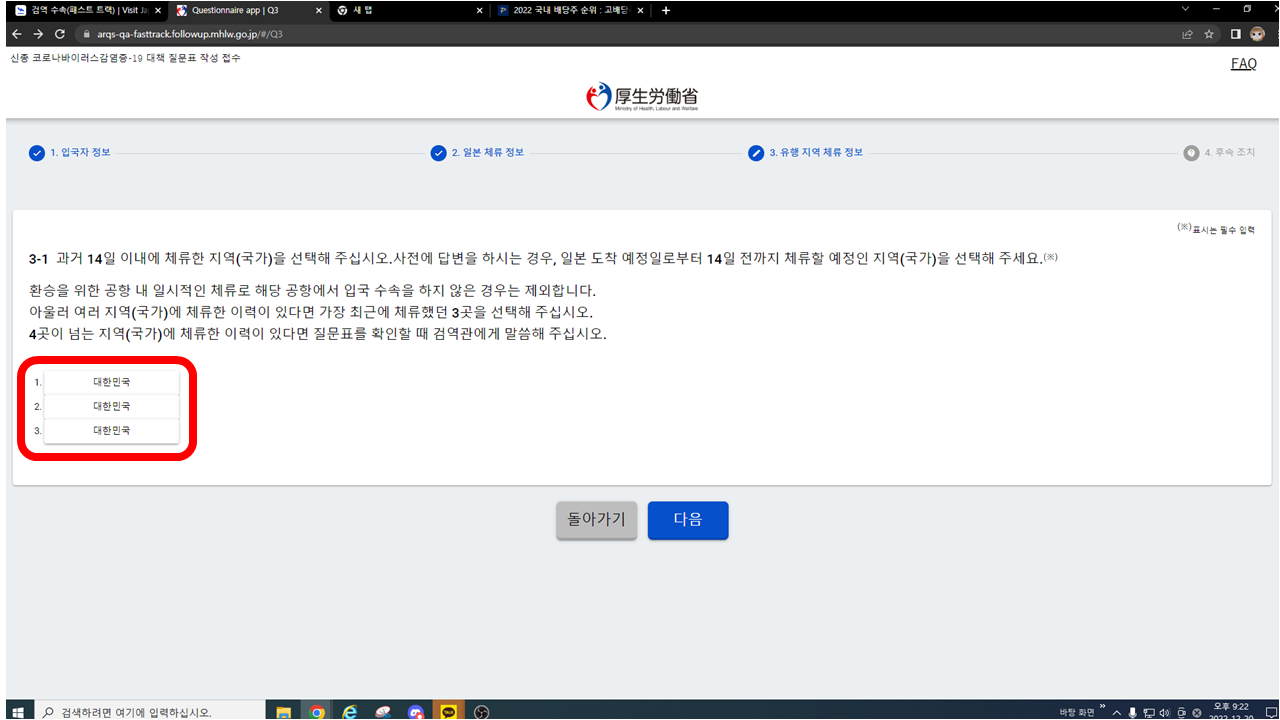
Task: Go to step 1 입국자 정보
Action: coord(80,153)
